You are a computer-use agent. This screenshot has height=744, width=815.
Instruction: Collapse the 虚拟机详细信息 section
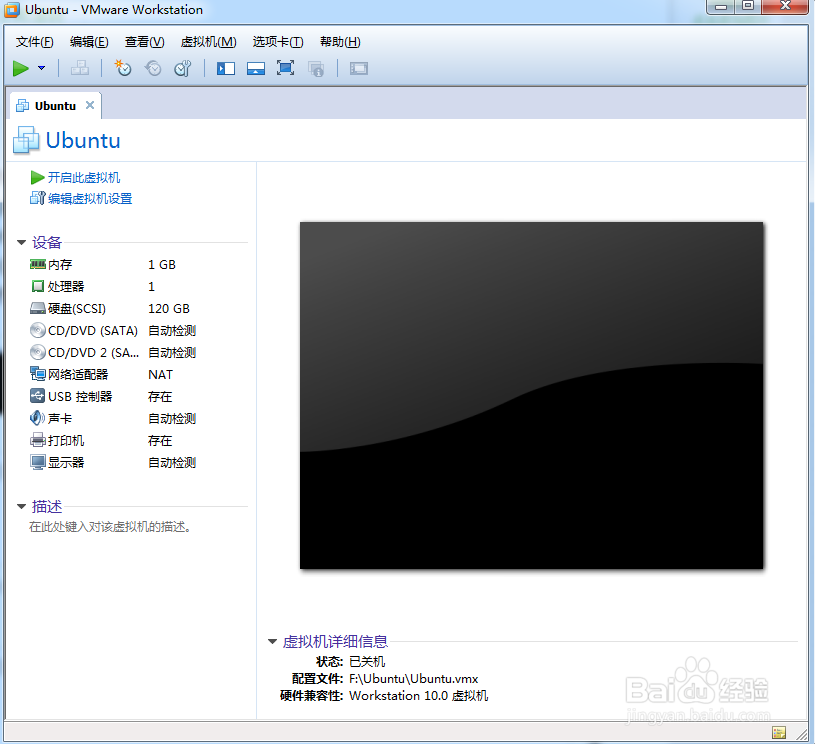click(272, 642)
